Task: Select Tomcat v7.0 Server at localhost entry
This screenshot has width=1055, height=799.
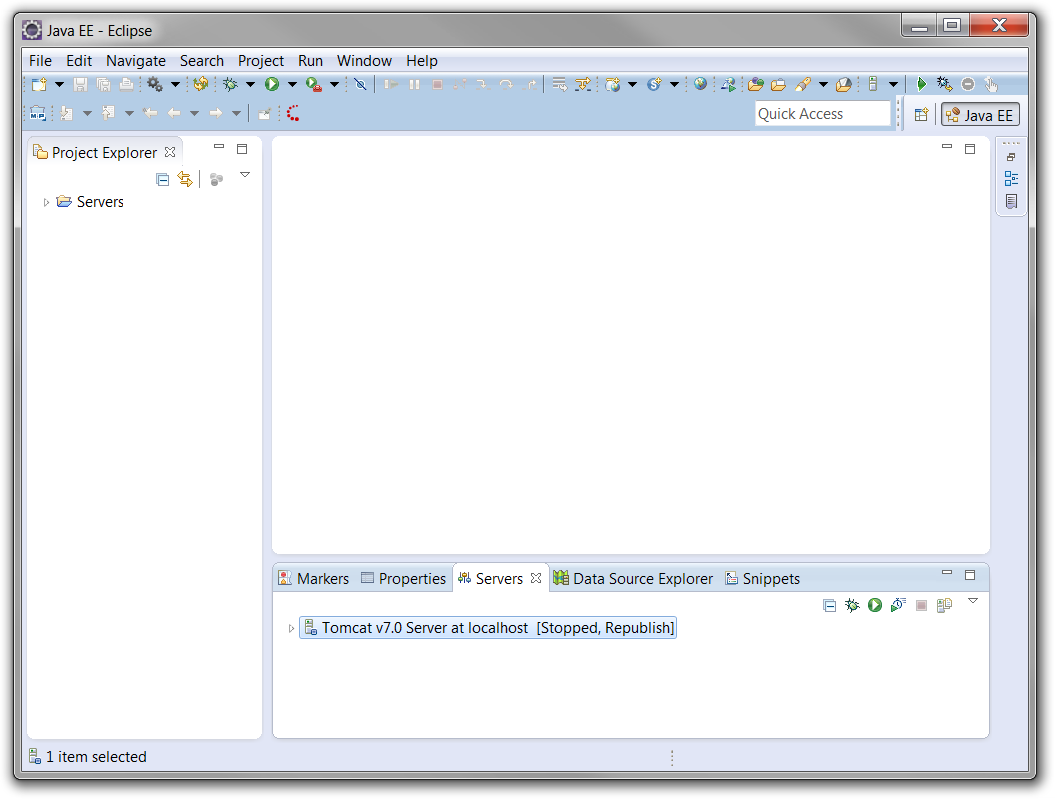Action: pyautogui.click(x=497, y=629)
